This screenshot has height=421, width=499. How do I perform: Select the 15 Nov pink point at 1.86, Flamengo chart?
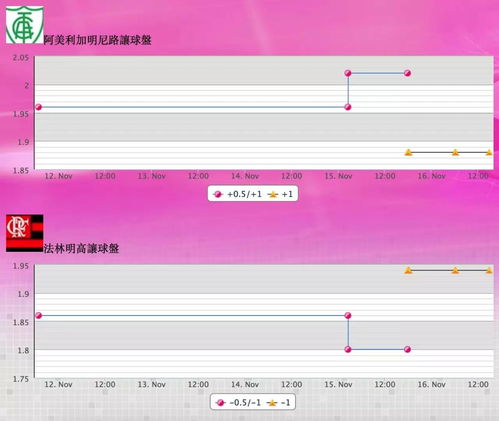coord(348,315)
